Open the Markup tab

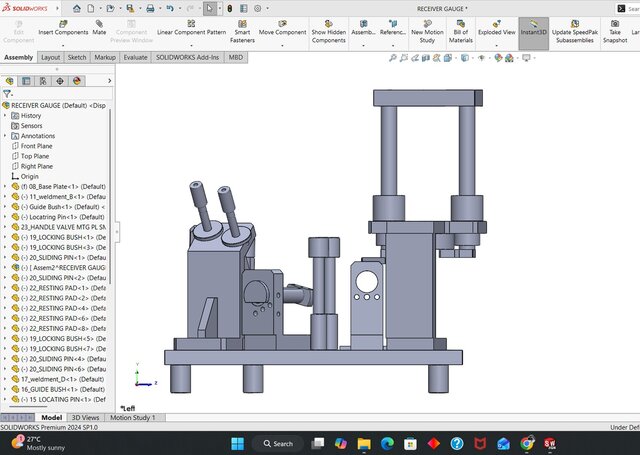(105, 58)
